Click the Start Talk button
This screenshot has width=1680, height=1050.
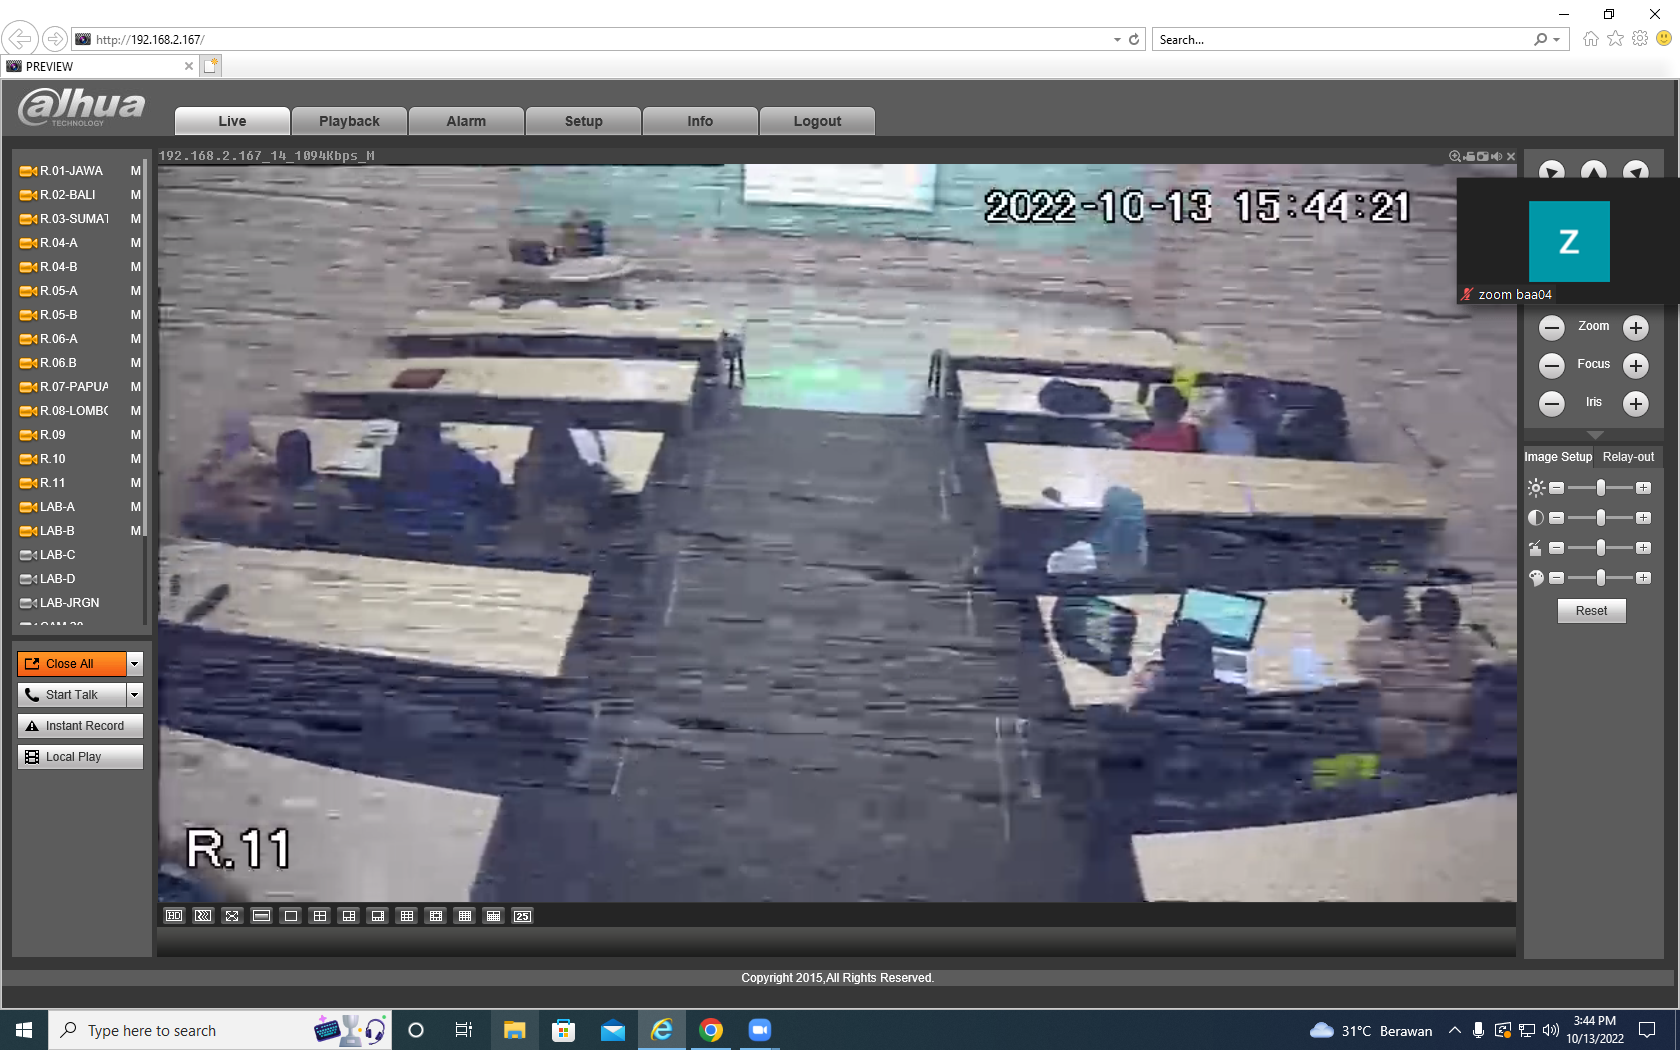(72, 695)
